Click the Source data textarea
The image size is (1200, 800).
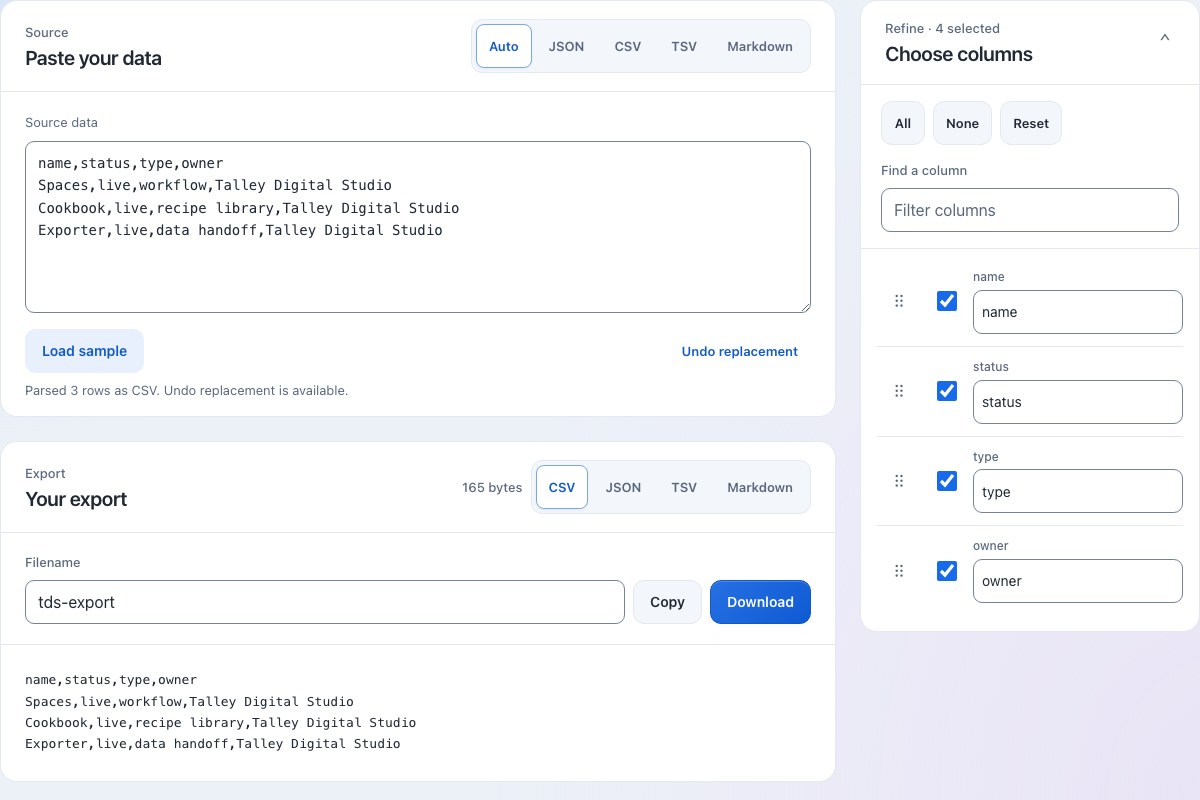point(418,227)
